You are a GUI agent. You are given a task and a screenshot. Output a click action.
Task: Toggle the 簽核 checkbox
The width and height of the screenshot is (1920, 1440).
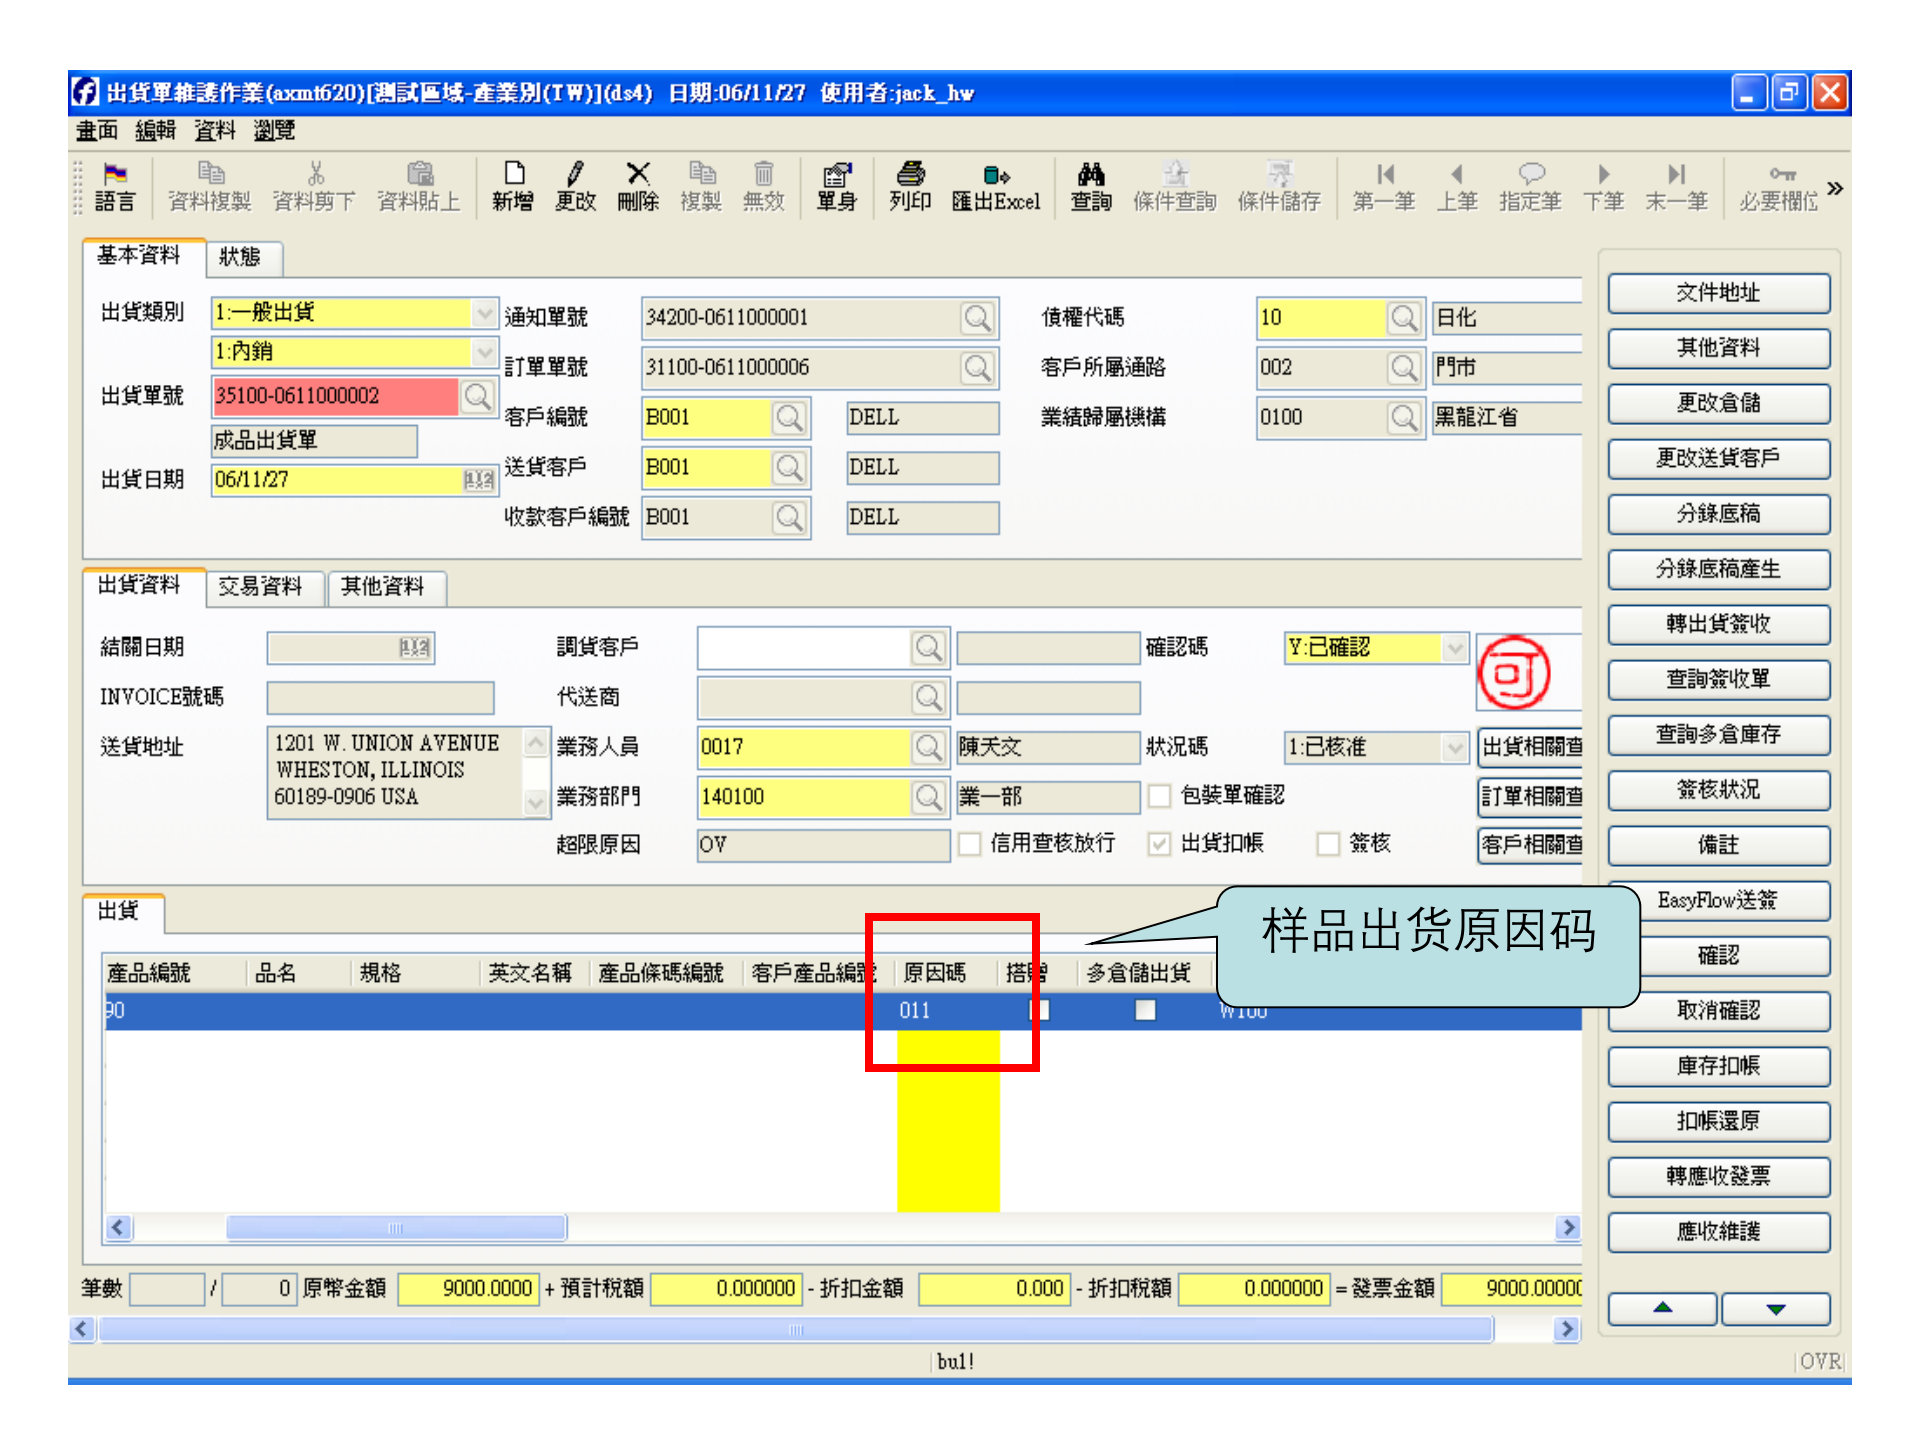pyautogui.click(x=1327, y=844)
